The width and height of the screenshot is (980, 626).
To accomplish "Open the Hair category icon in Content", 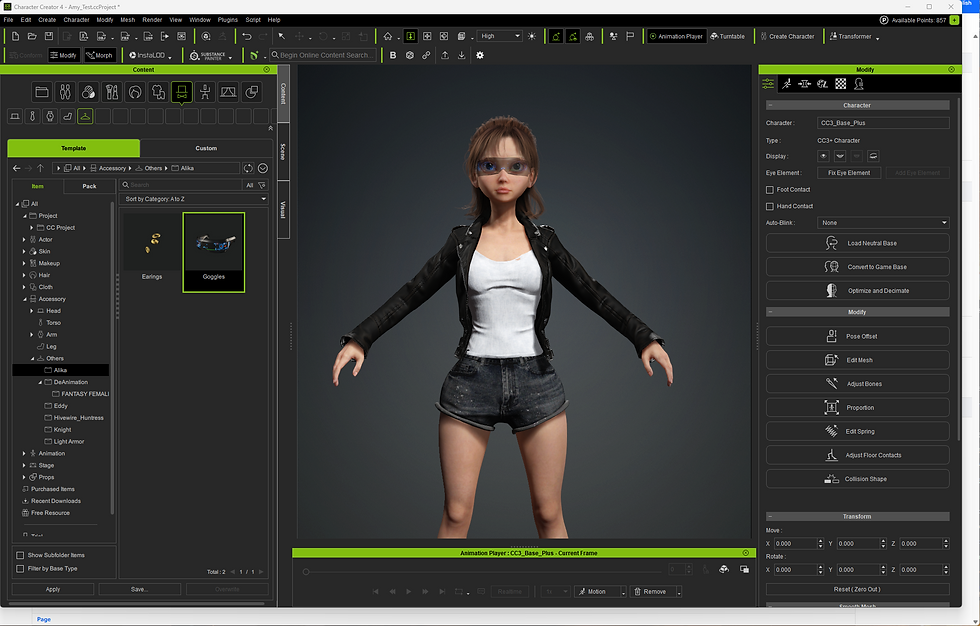I will pyautogui.click(x=134, y=92).
